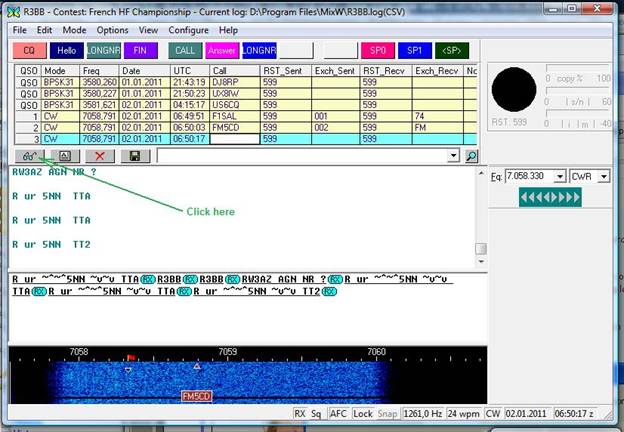The image size is (624, 432).
Task: Click the binoculars search icon in log toolbar
Action: click(30, 156)
